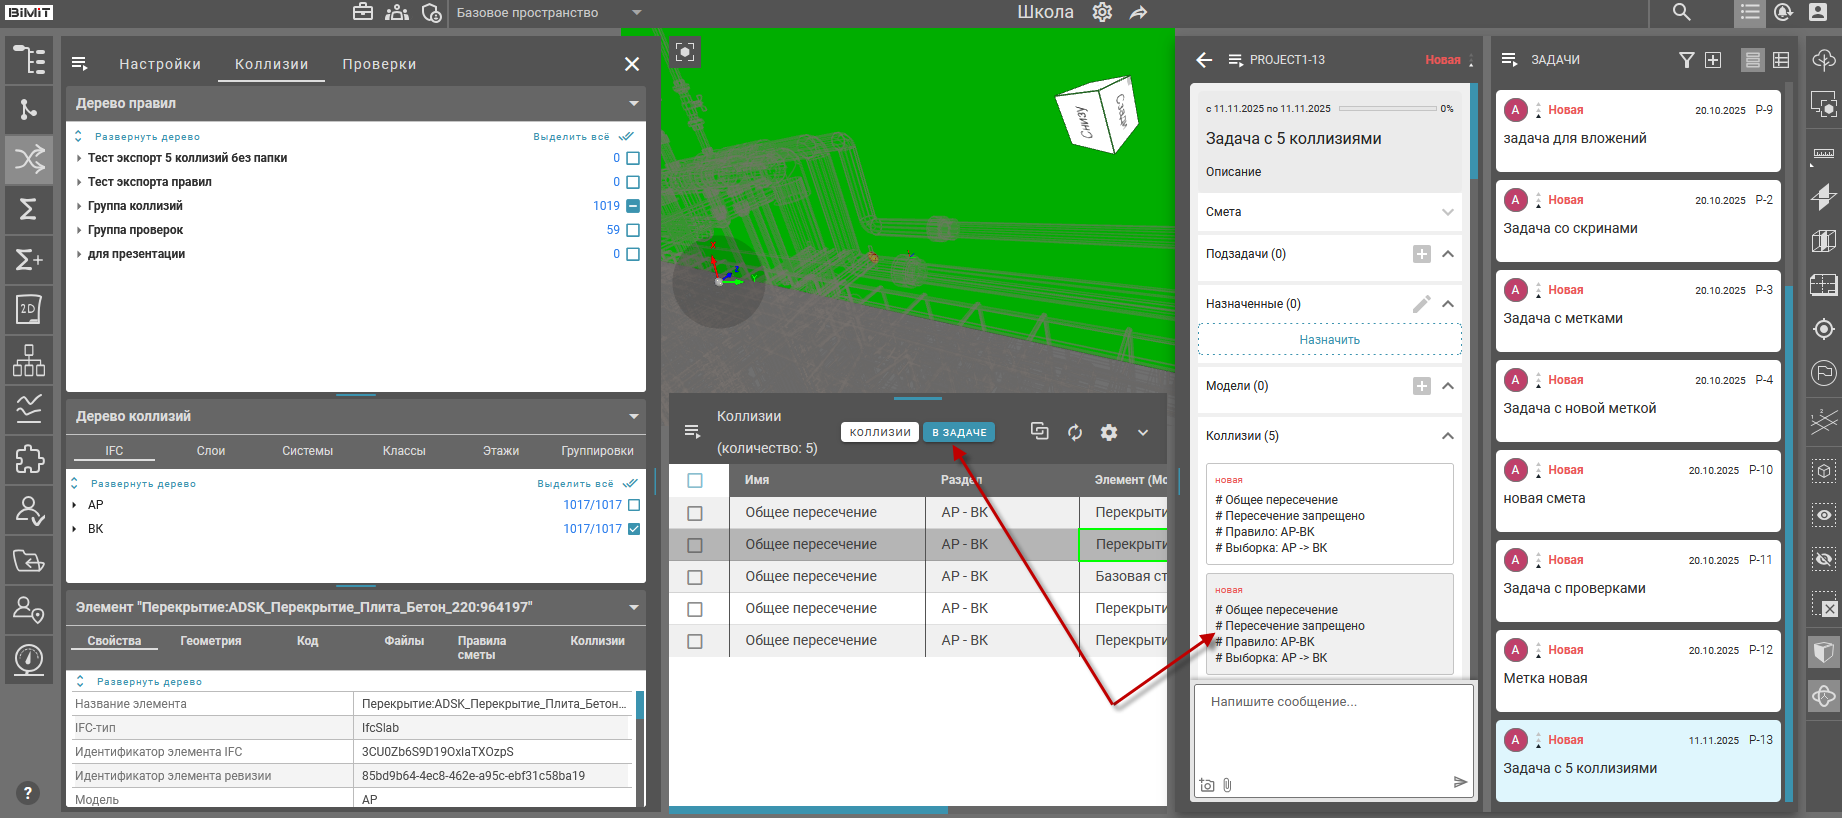This screenshot has height=818, width=1842.
Task: Click the message input field
Action: [x=1332, y=730]
